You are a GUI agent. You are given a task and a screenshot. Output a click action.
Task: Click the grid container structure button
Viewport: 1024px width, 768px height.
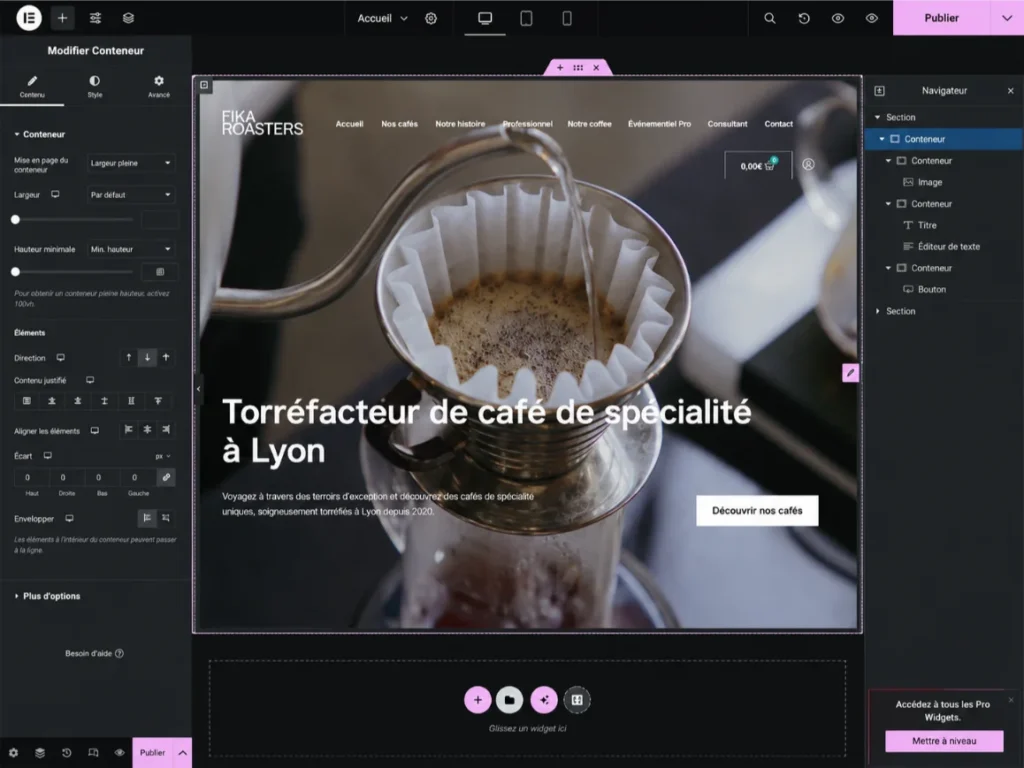point(577,699)
